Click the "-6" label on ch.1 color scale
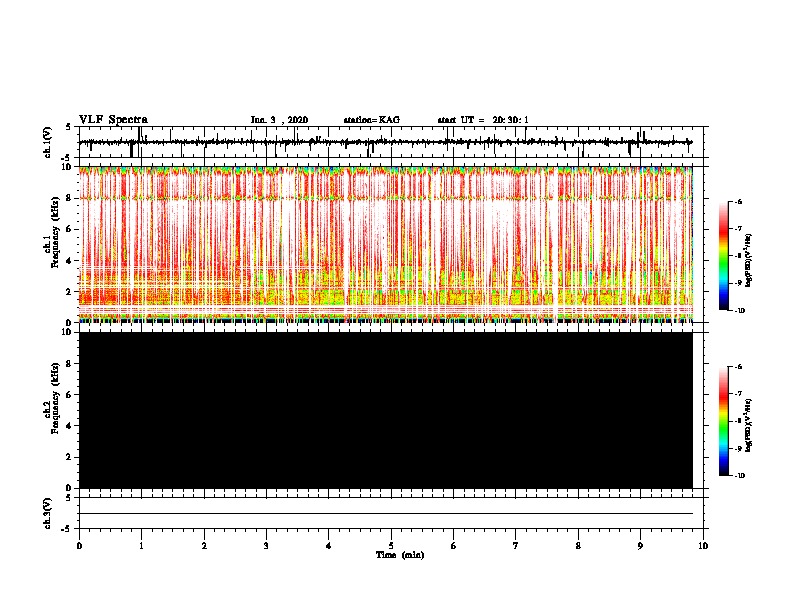Screen dimensions: 792x612 click(737, 202)
